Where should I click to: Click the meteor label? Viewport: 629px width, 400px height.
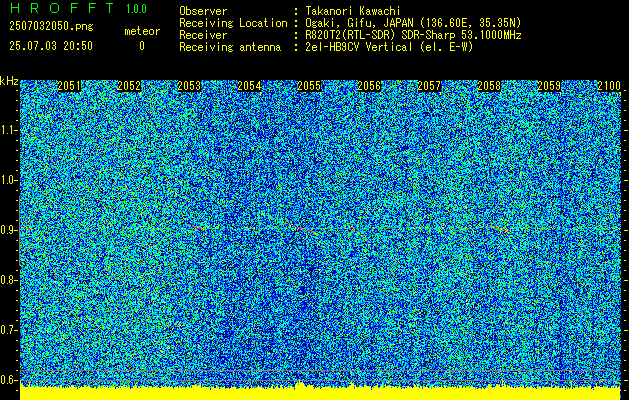(x=142, y=31)
